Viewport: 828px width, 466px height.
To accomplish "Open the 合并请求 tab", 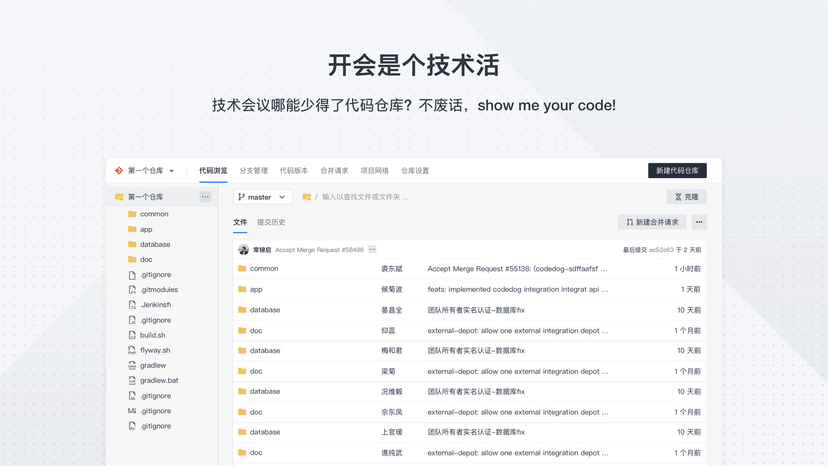I will point(334,171).
